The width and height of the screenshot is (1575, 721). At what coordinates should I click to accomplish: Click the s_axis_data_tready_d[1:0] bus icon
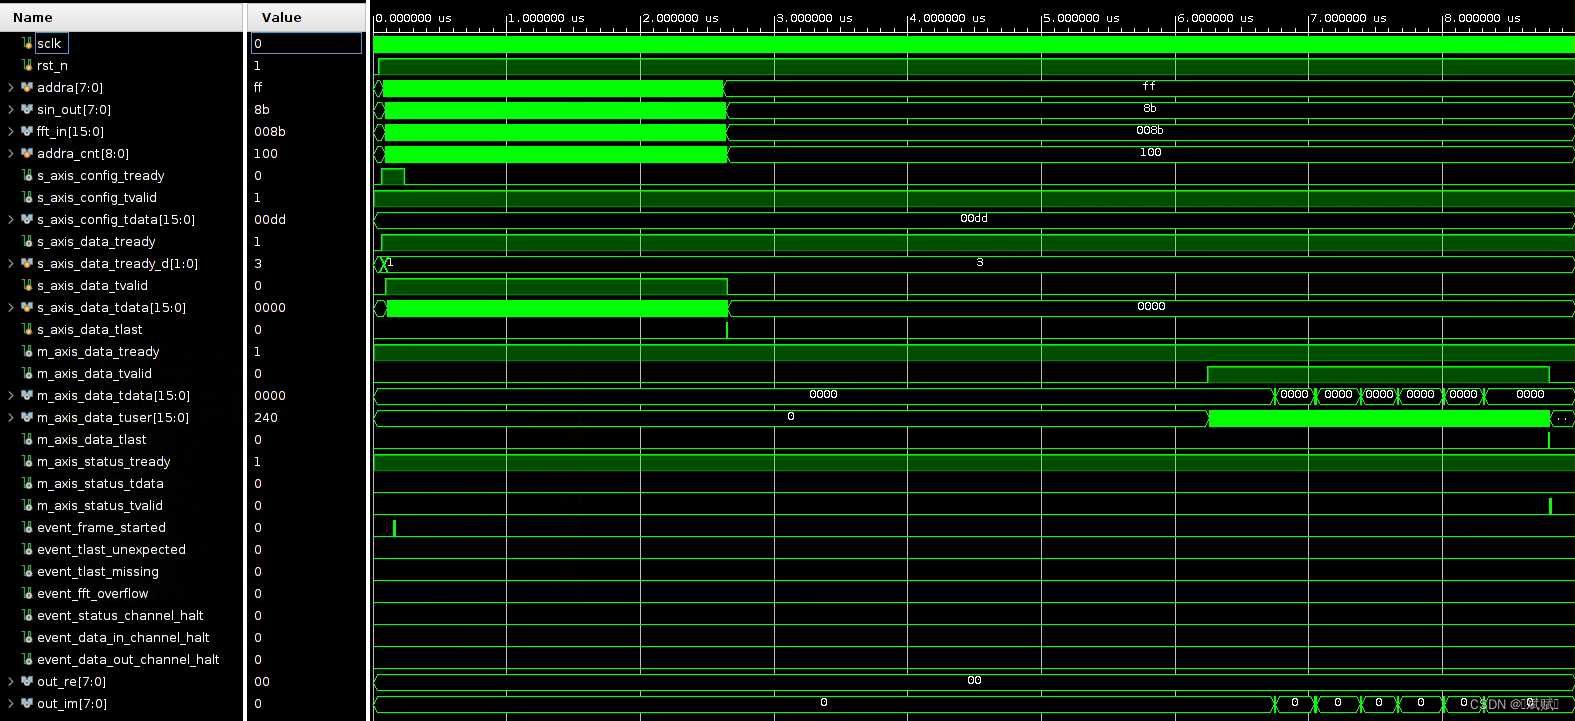[28, 263]
